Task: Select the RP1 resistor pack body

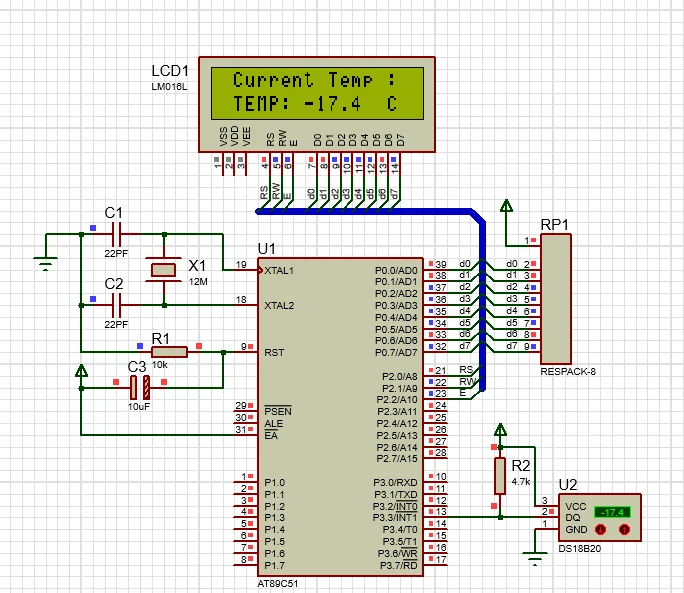Action: point(556,299)
